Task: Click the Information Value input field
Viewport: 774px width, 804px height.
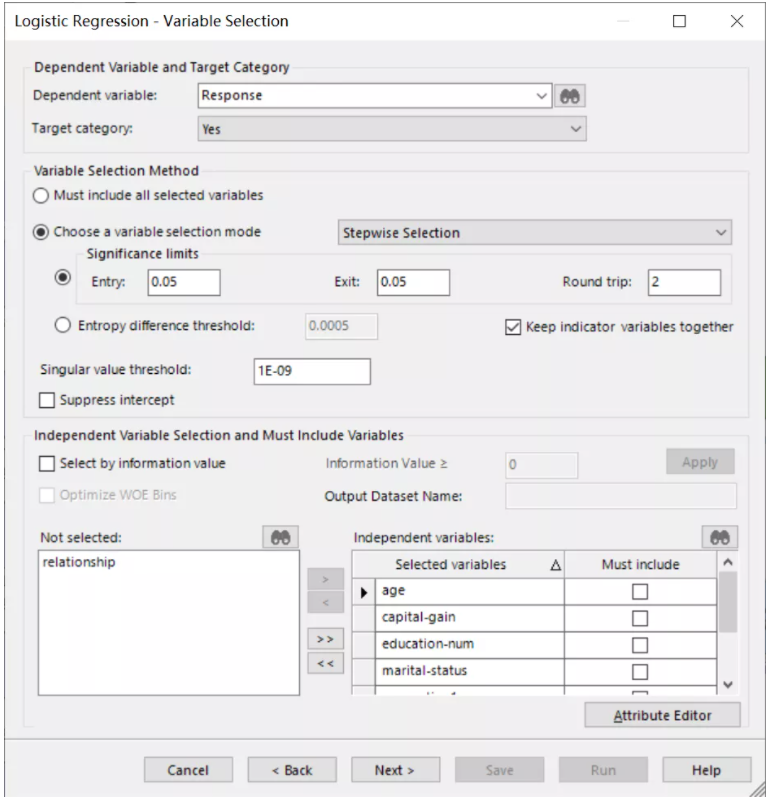Action: click(x=544, y=468)
